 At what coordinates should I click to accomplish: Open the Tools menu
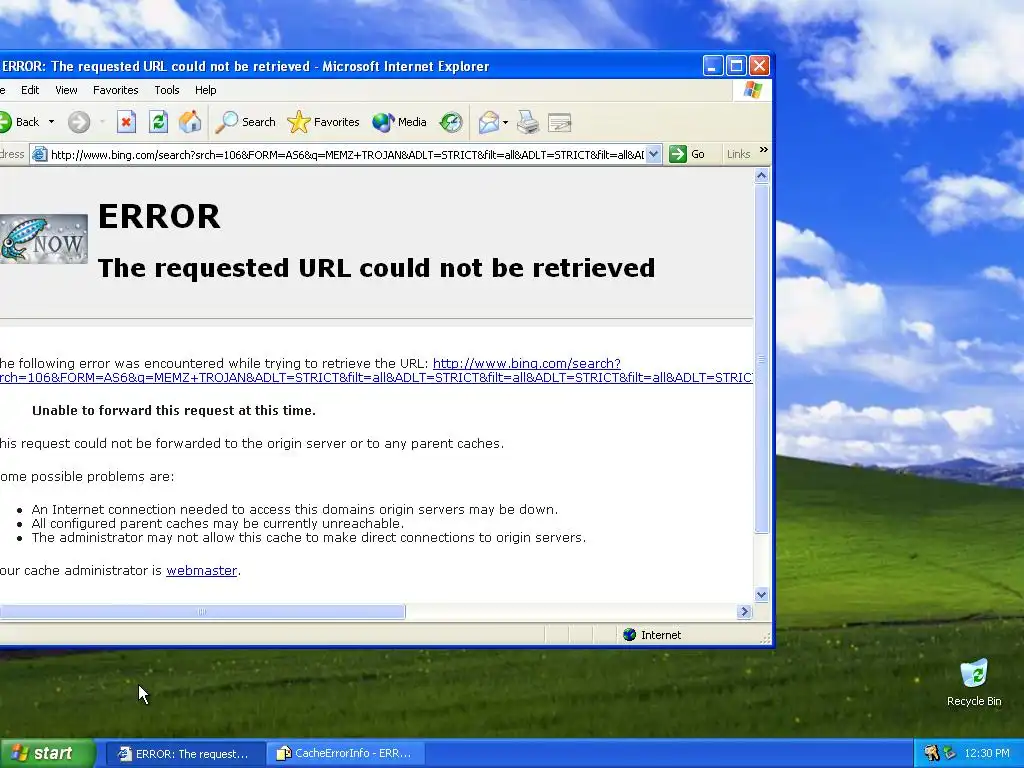(x=167, y=90)
